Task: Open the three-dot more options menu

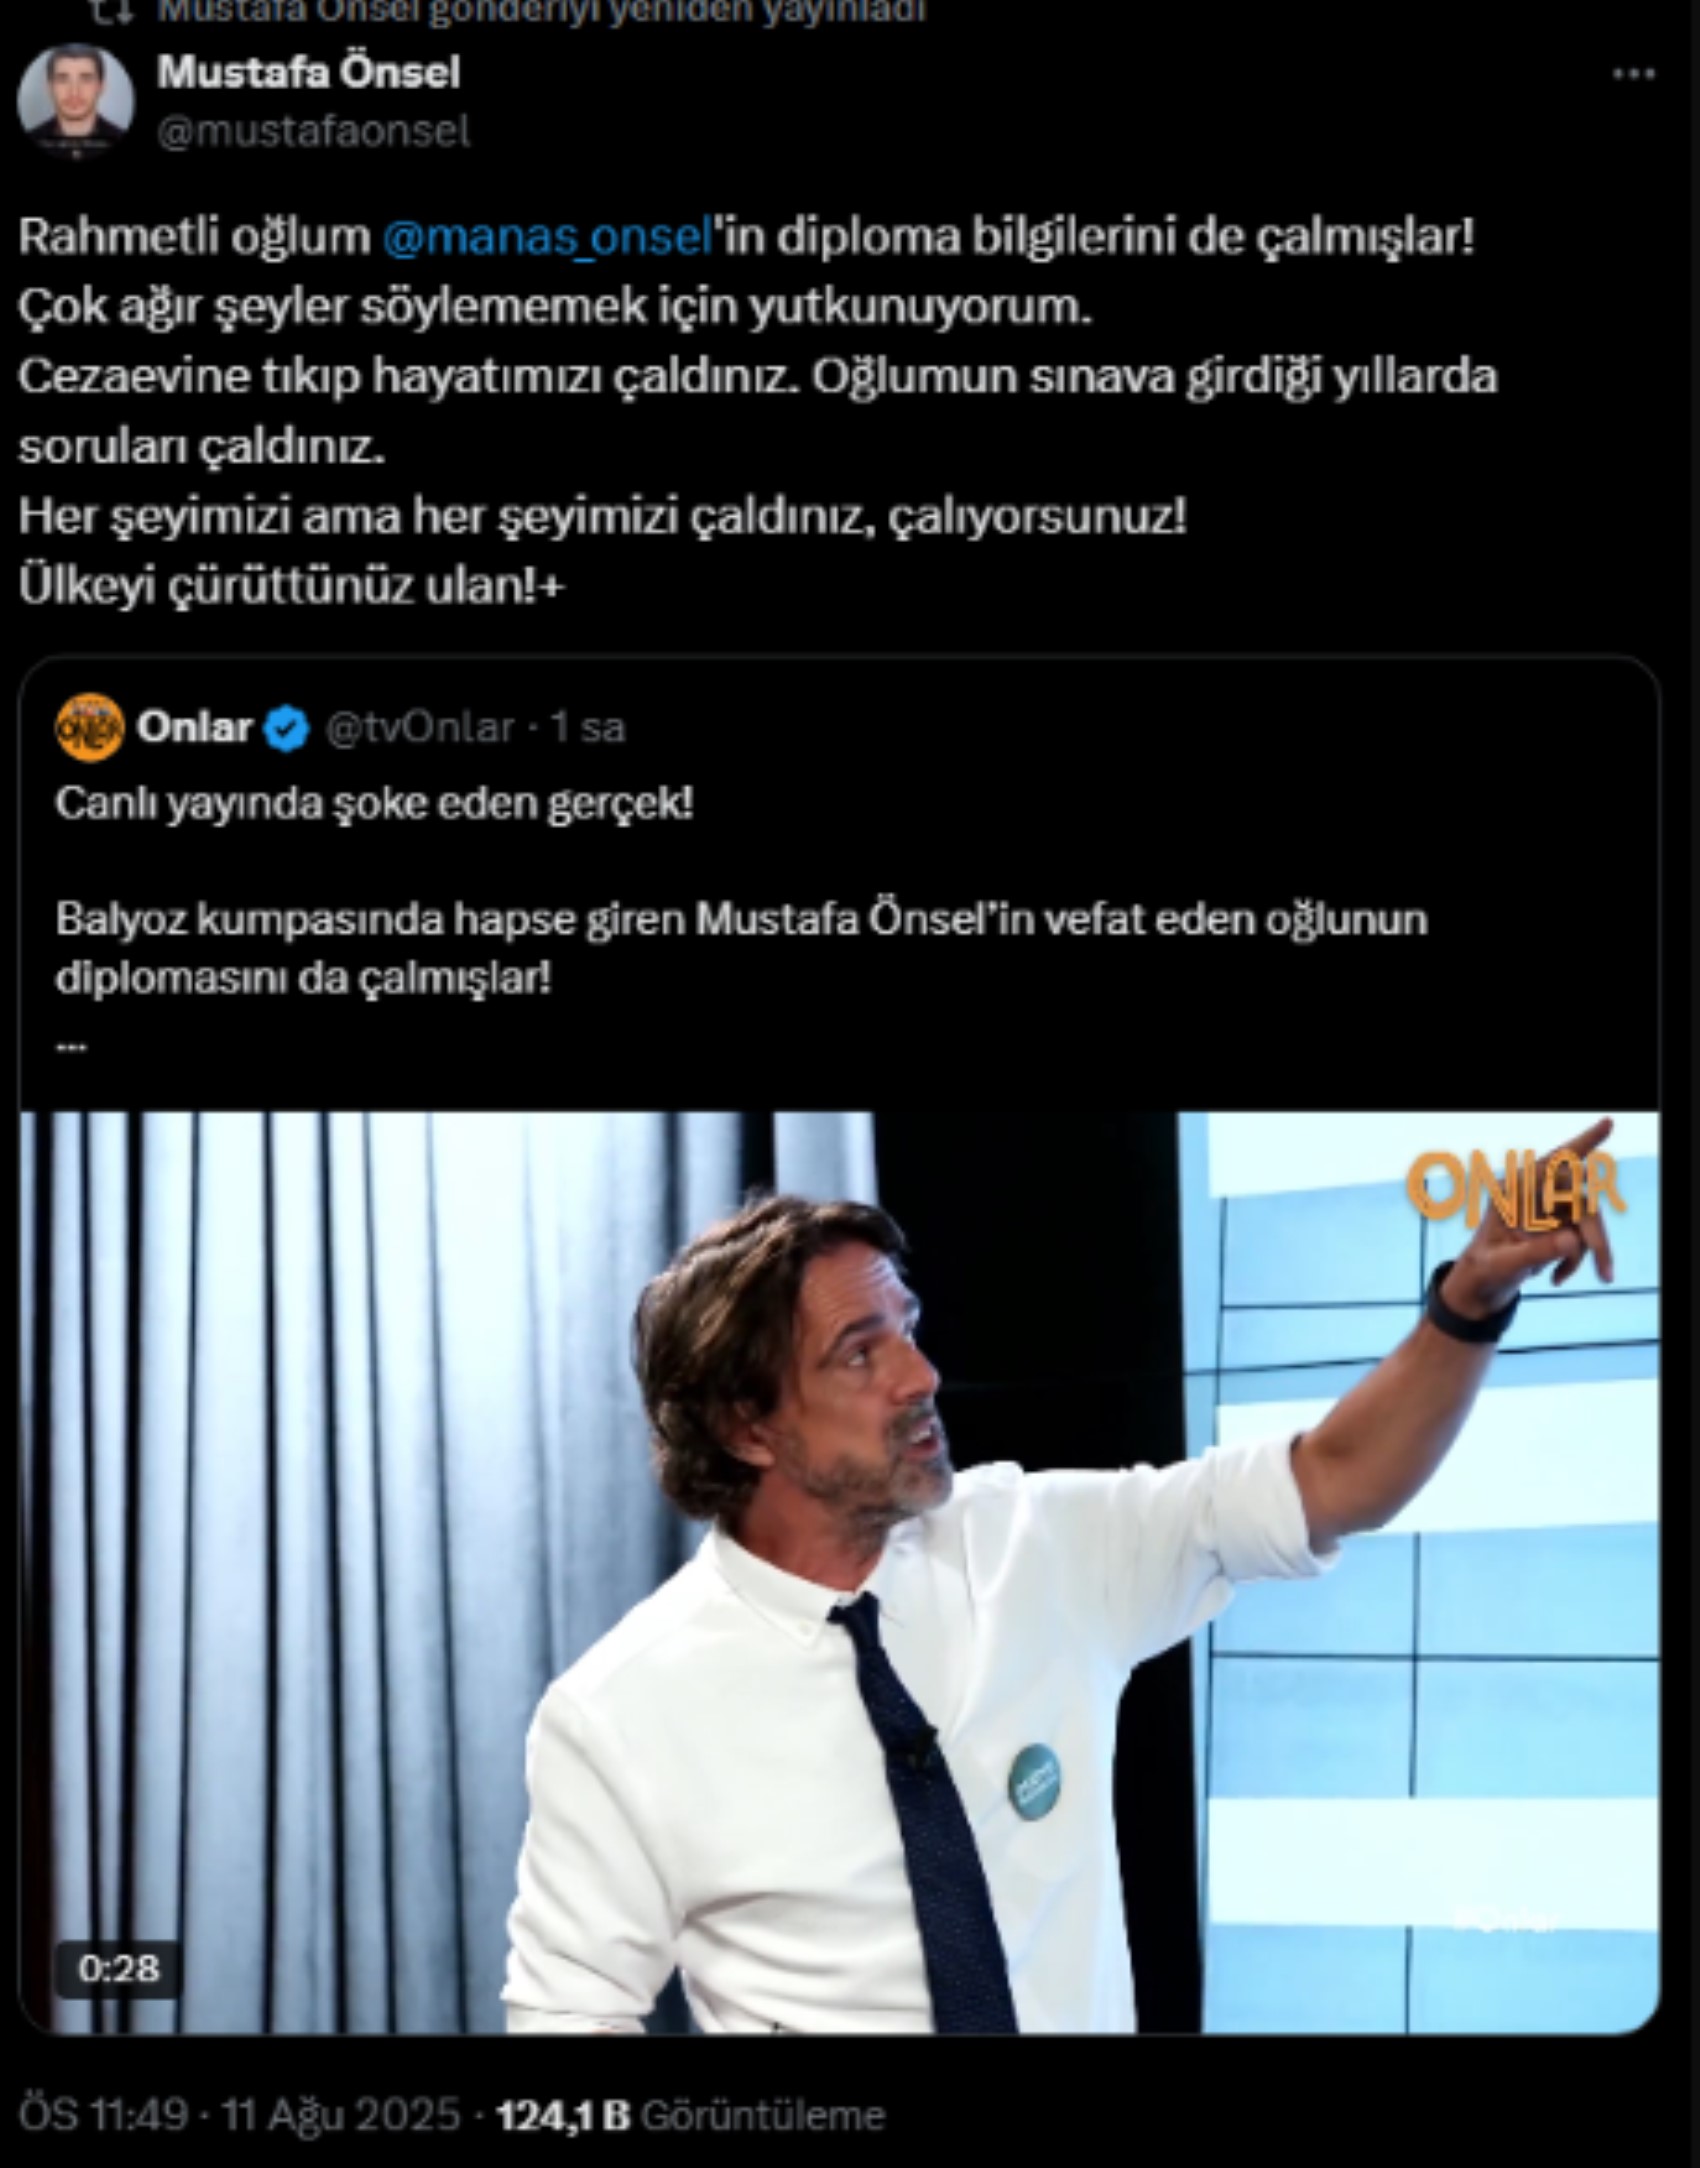Action: [x=1634, y=74]
